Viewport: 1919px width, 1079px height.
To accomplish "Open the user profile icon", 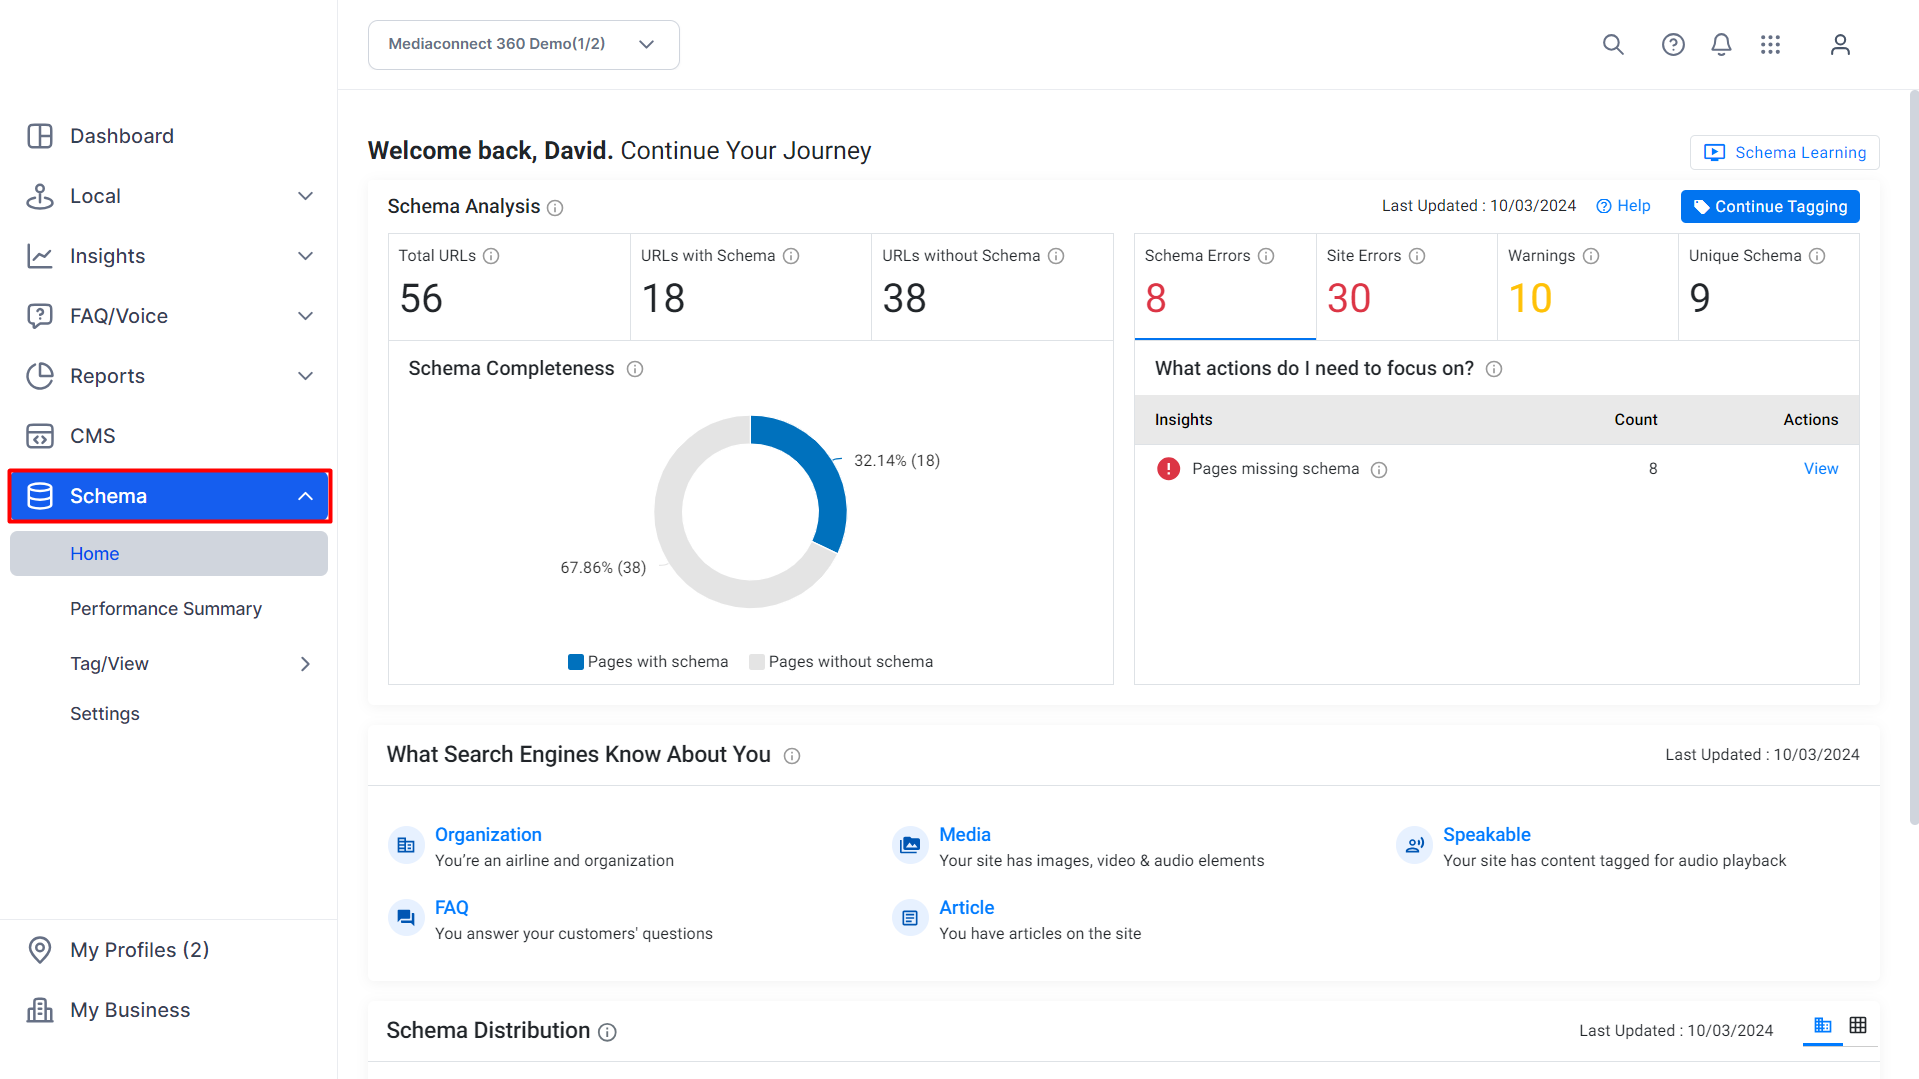I will 1840,45.
